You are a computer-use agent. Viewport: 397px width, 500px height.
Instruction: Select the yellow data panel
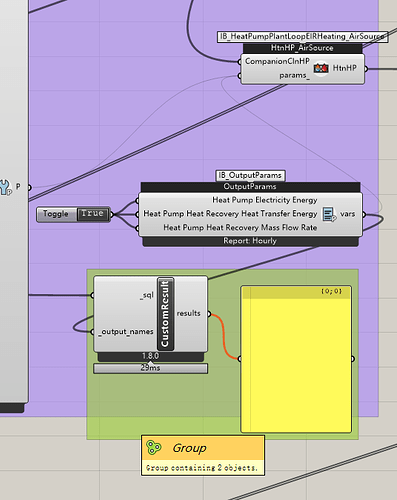(x=296, y=359)
